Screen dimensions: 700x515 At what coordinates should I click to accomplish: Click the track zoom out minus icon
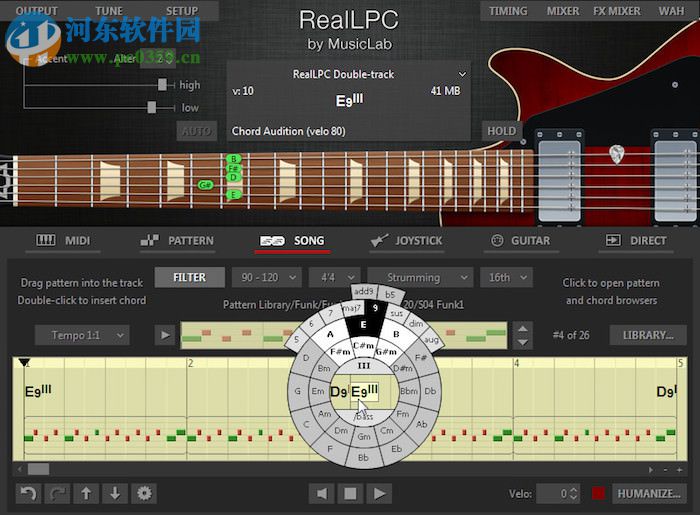coord(666,470)
